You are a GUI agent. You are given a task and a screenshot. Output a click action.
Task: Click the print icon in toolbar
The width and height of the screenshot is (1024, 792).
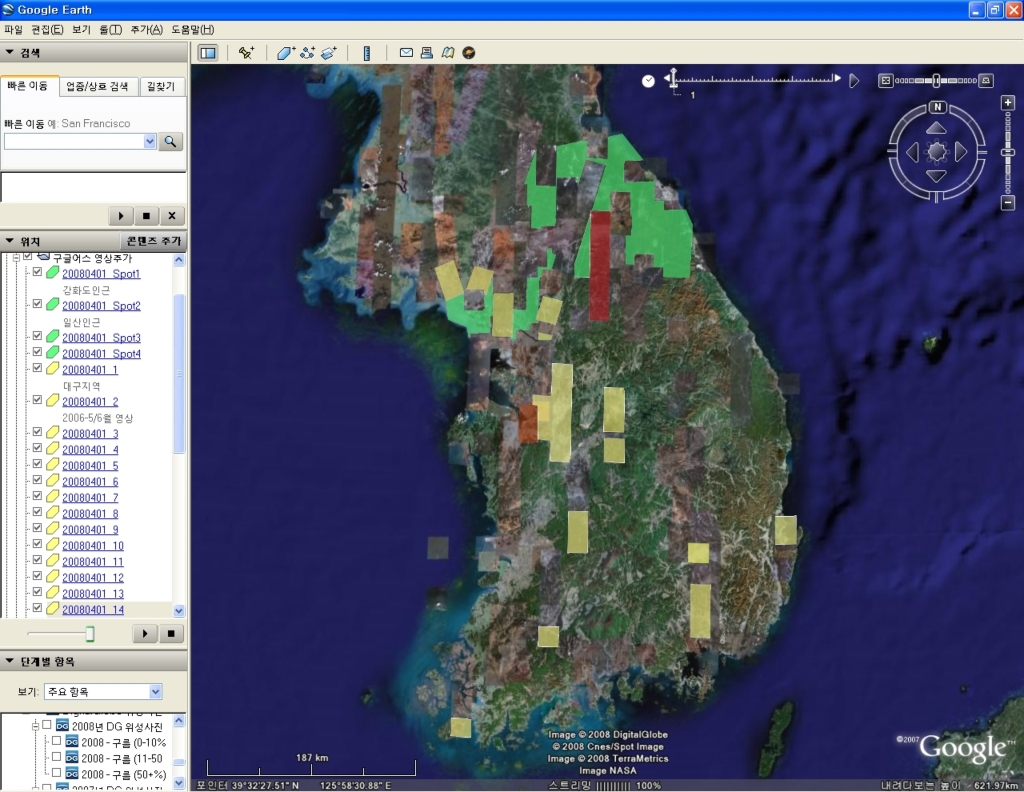tap(426, 53)
